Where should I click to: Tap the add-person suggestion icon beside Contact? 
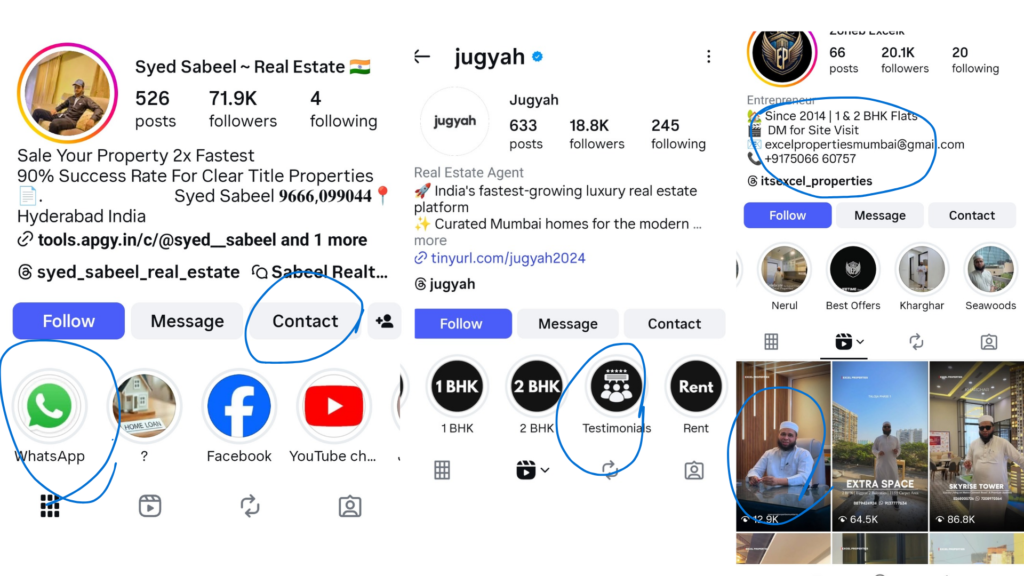pos(384,321)
